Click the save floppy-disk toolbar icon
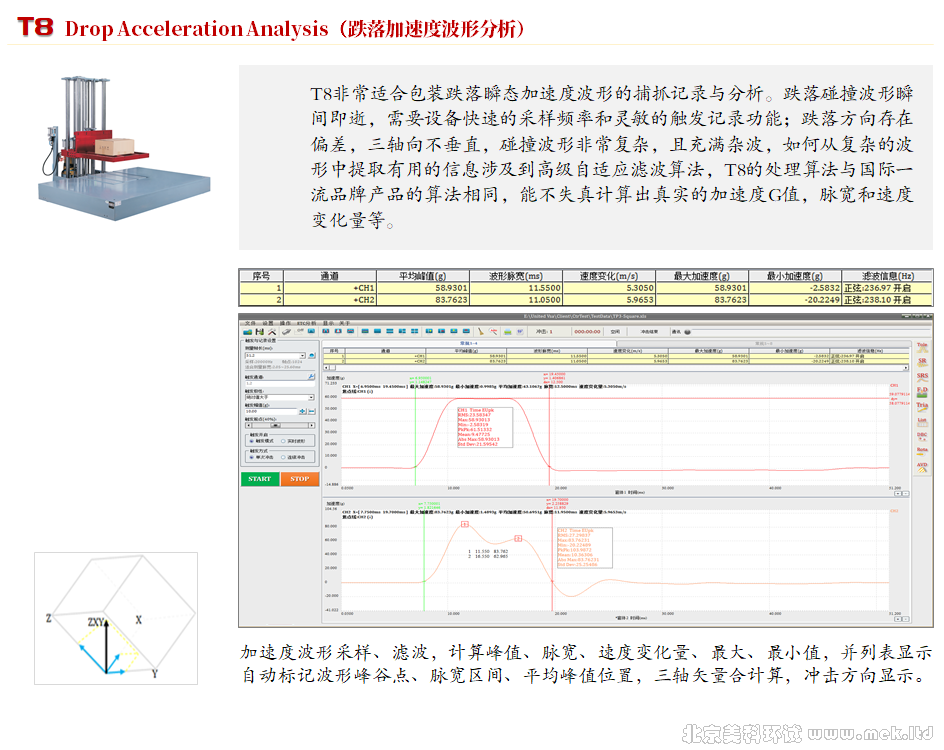The image size is (944, 750). coord(259,332)
